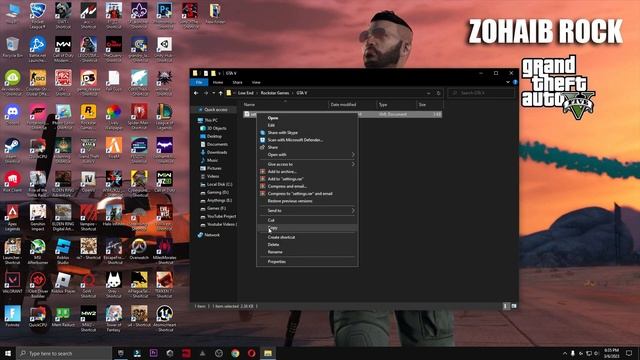Image resolution: width=640 pixels, height=360 pixels.
Task: Open recent locations dropdown arrow
Action: 213,93
